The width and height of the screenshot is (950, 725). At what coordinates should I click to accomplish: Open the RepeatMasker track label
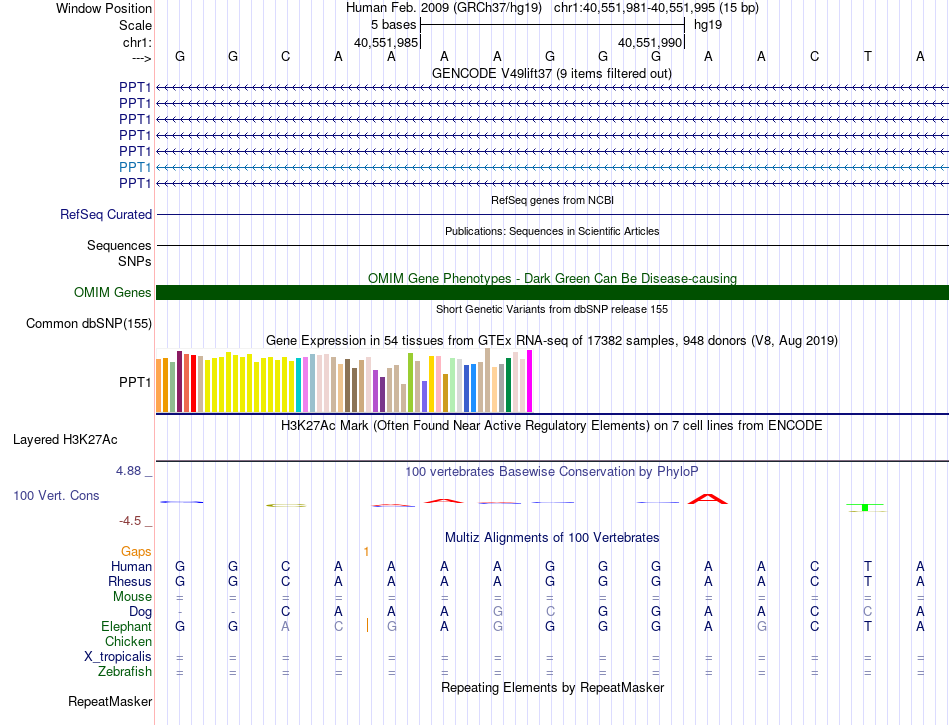click(110, 701)
